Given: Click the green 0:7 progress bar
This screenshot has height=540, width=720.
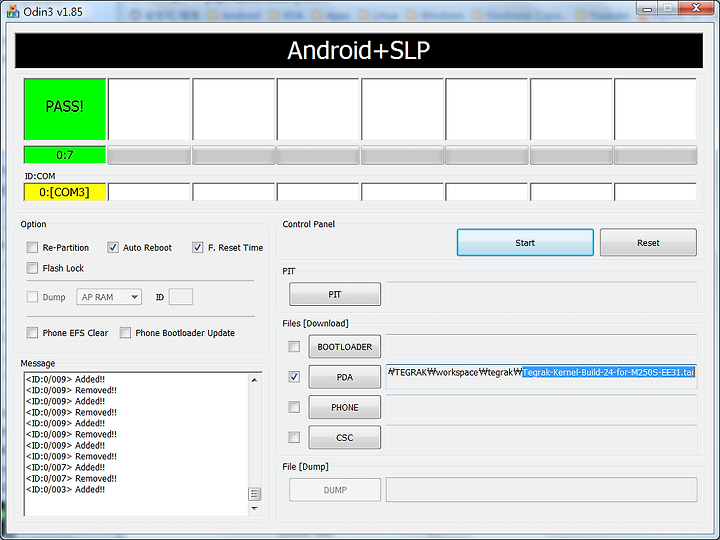Looking at the screenshot, I should coord(65,155).
